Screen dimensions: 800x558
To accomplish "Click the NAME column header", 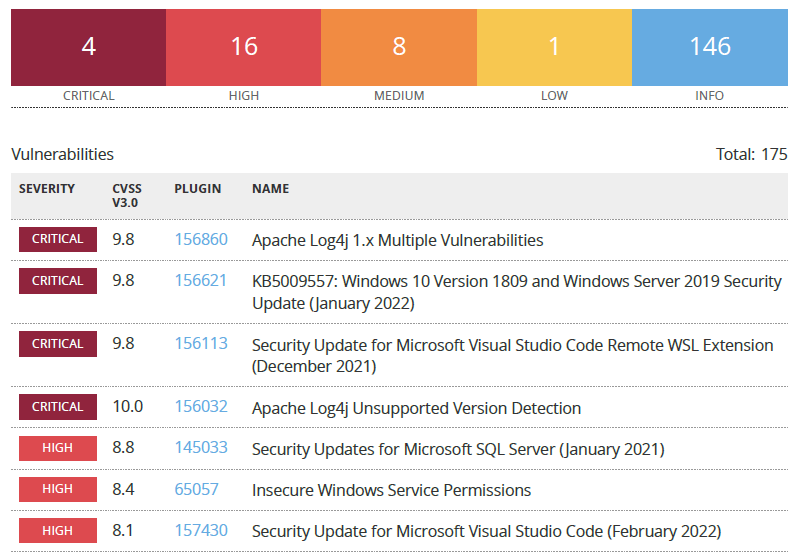I will coord(270,189).
